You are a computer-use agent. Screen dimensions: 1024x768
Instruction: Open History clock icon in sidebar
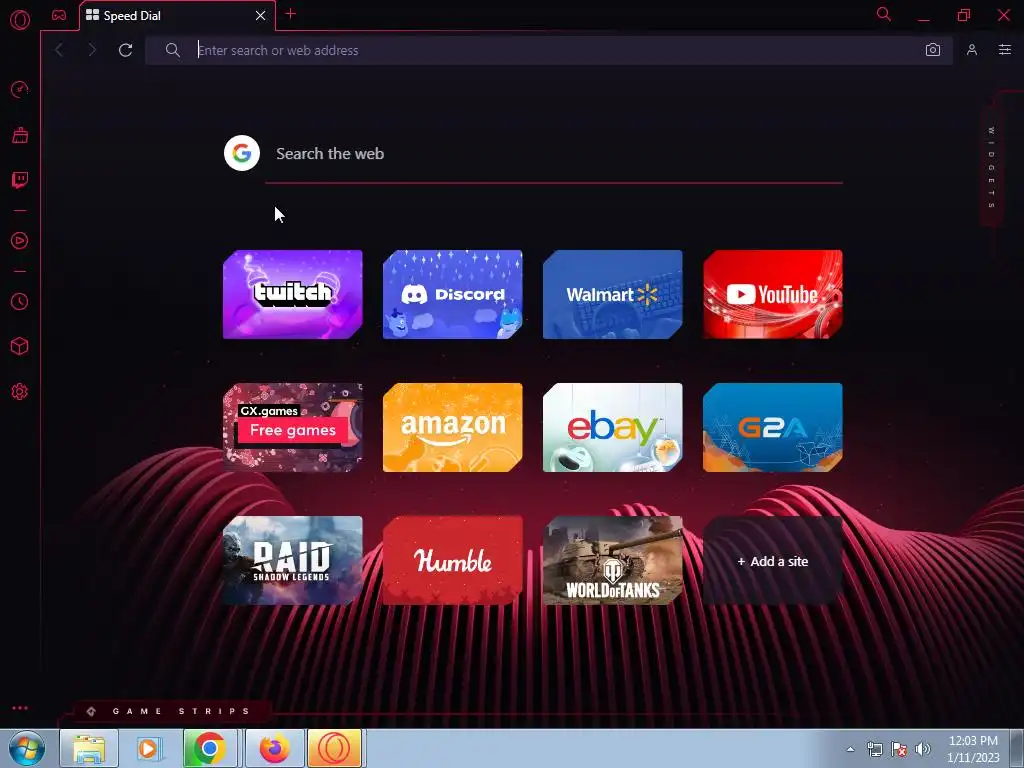click(x=20, y=302)
